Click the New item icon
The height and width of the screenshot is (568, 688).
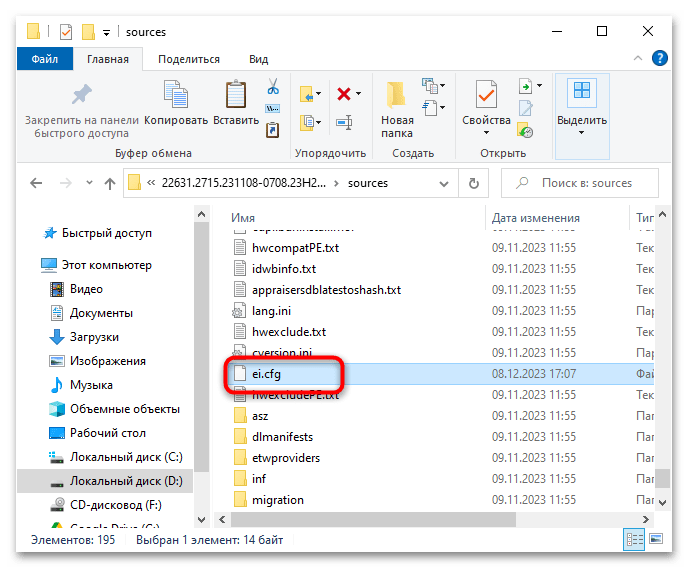(x=430, y=86)
